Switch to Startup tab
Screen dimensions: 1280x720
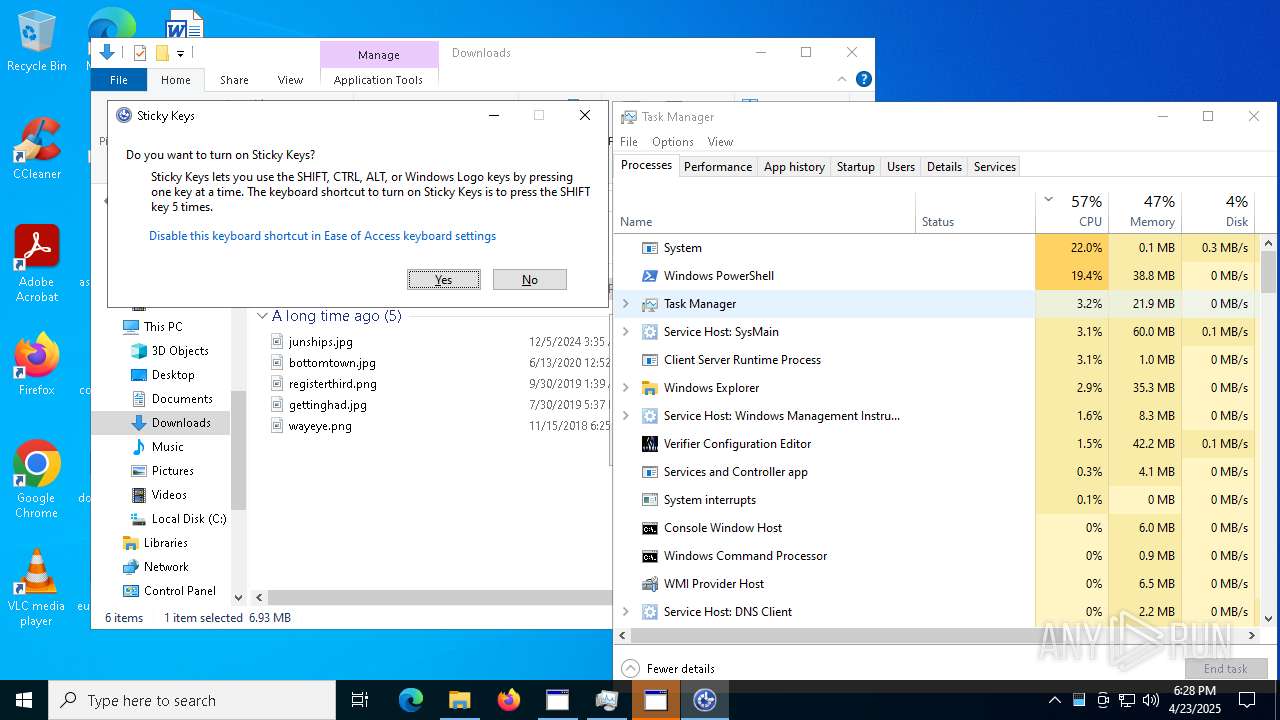(855, 167)
